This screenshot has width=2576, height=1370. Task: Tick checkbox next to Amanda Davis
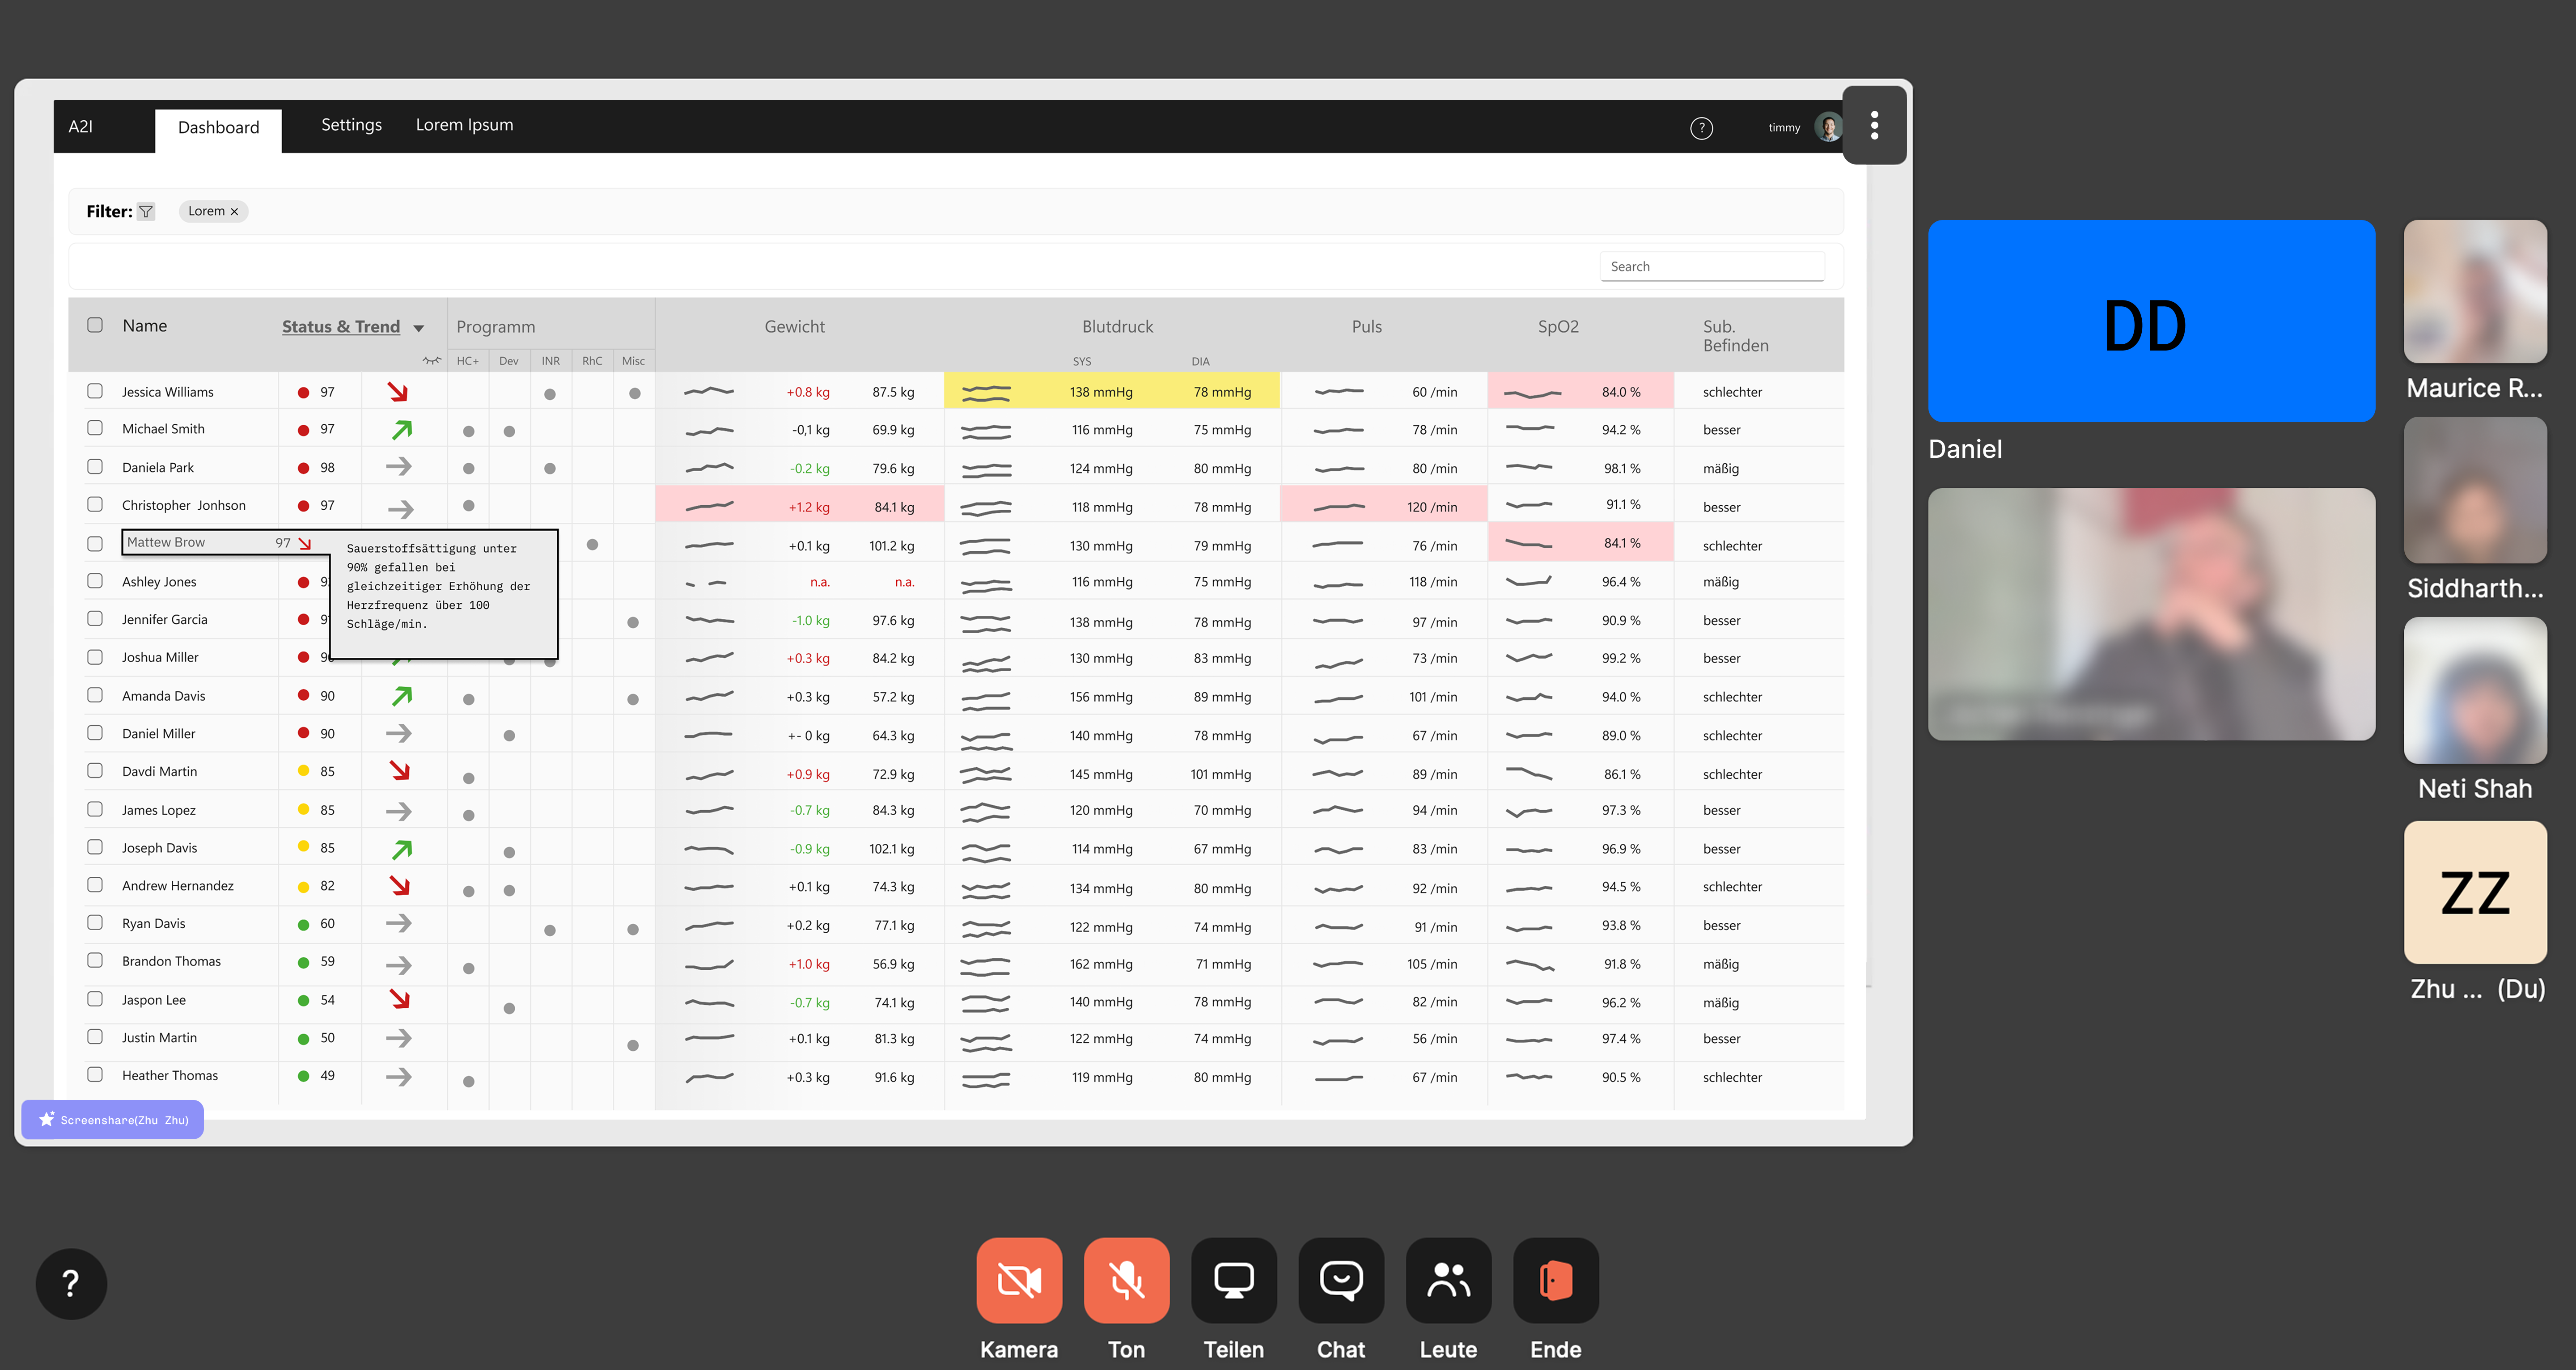(x=95, y=695)
